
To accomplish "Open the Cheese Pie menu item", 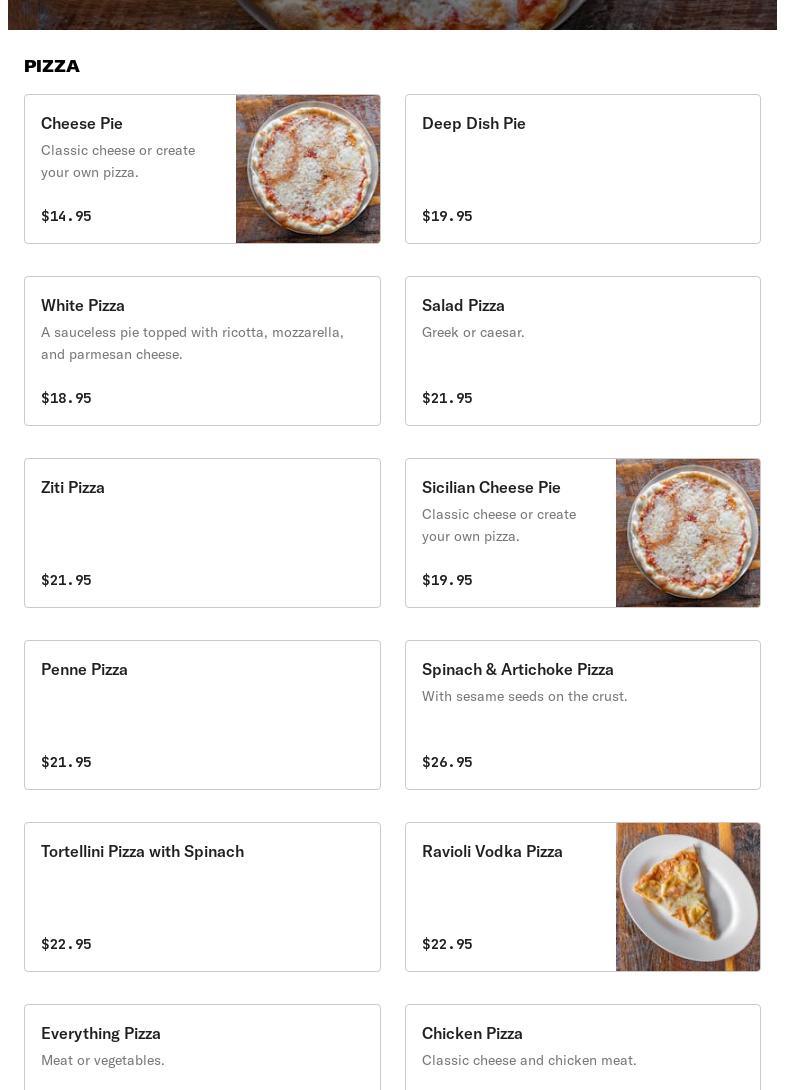I will (x=82, y=123).
